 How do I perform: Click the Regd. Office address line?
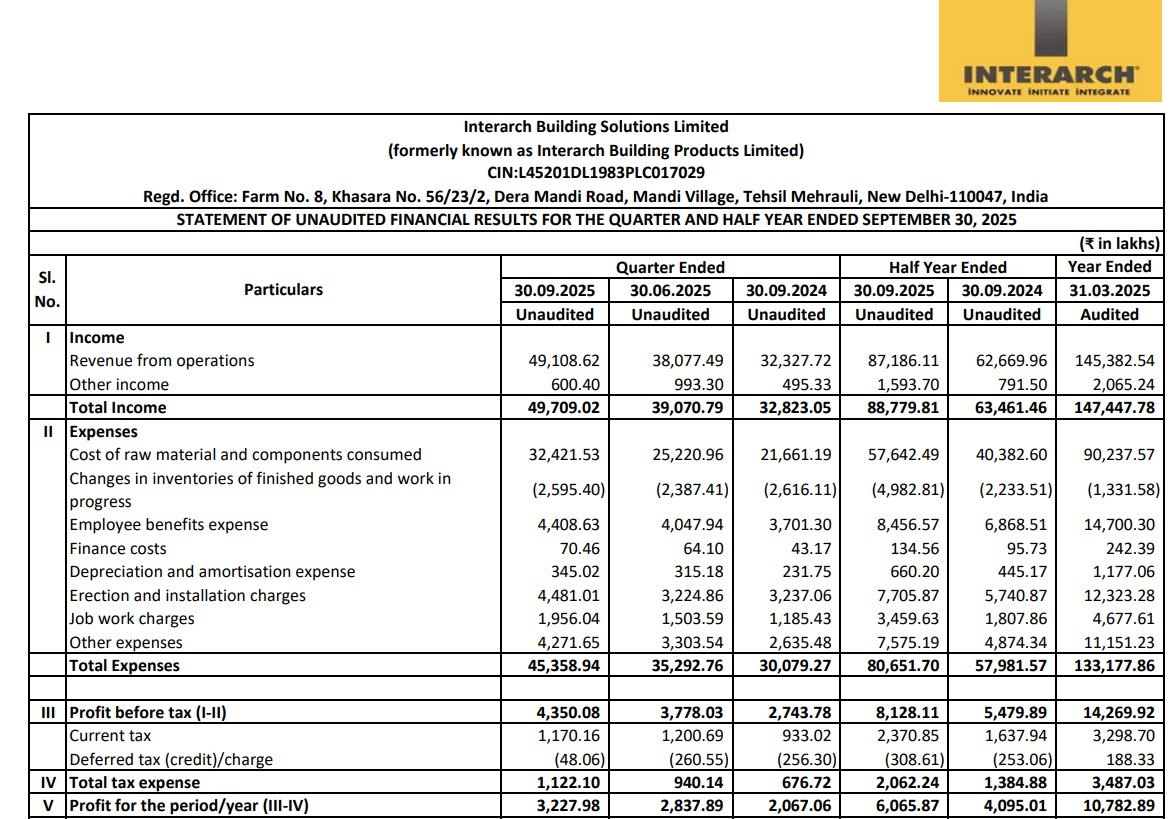point(596,196)
